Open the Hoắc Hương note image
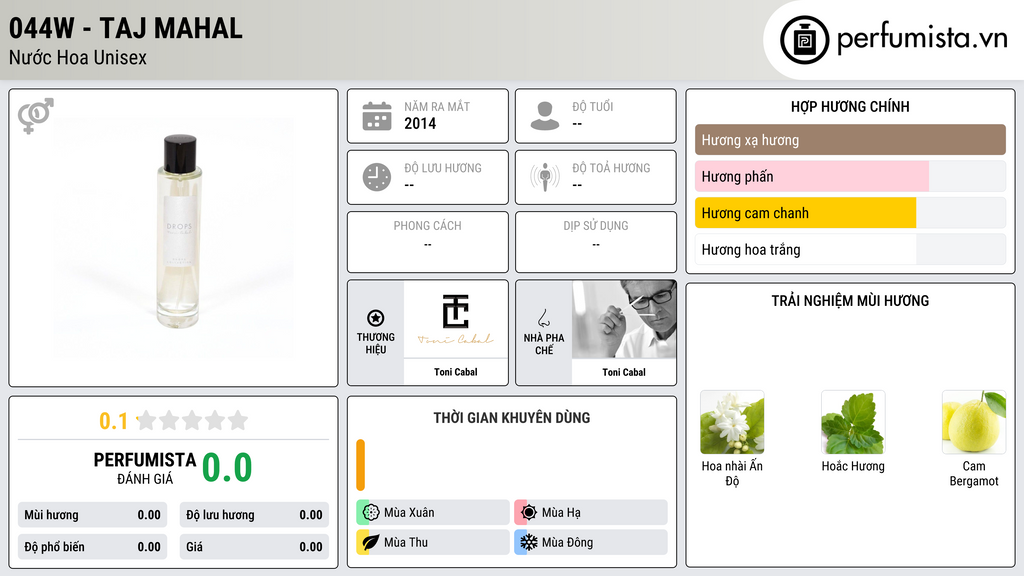The image size is (1024, 576). [853, 422]
